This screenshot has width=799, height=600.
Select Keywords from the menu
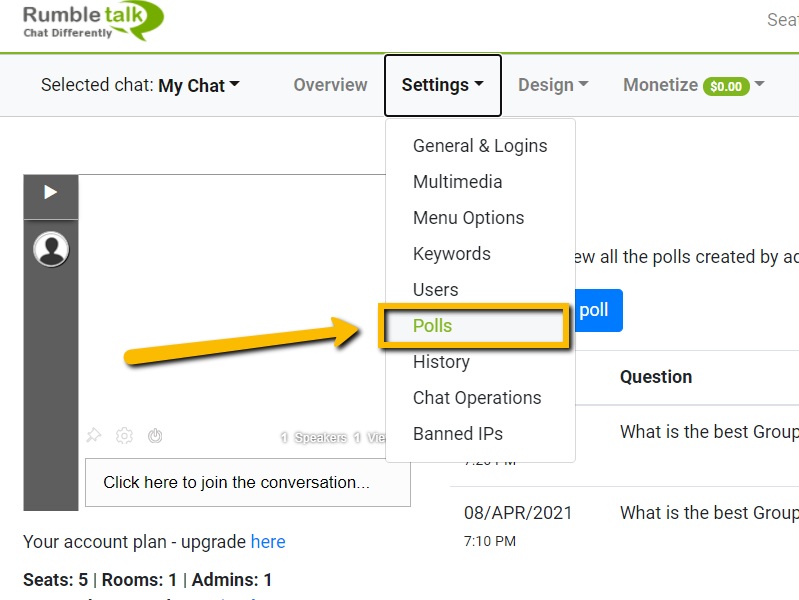point(451,254)
